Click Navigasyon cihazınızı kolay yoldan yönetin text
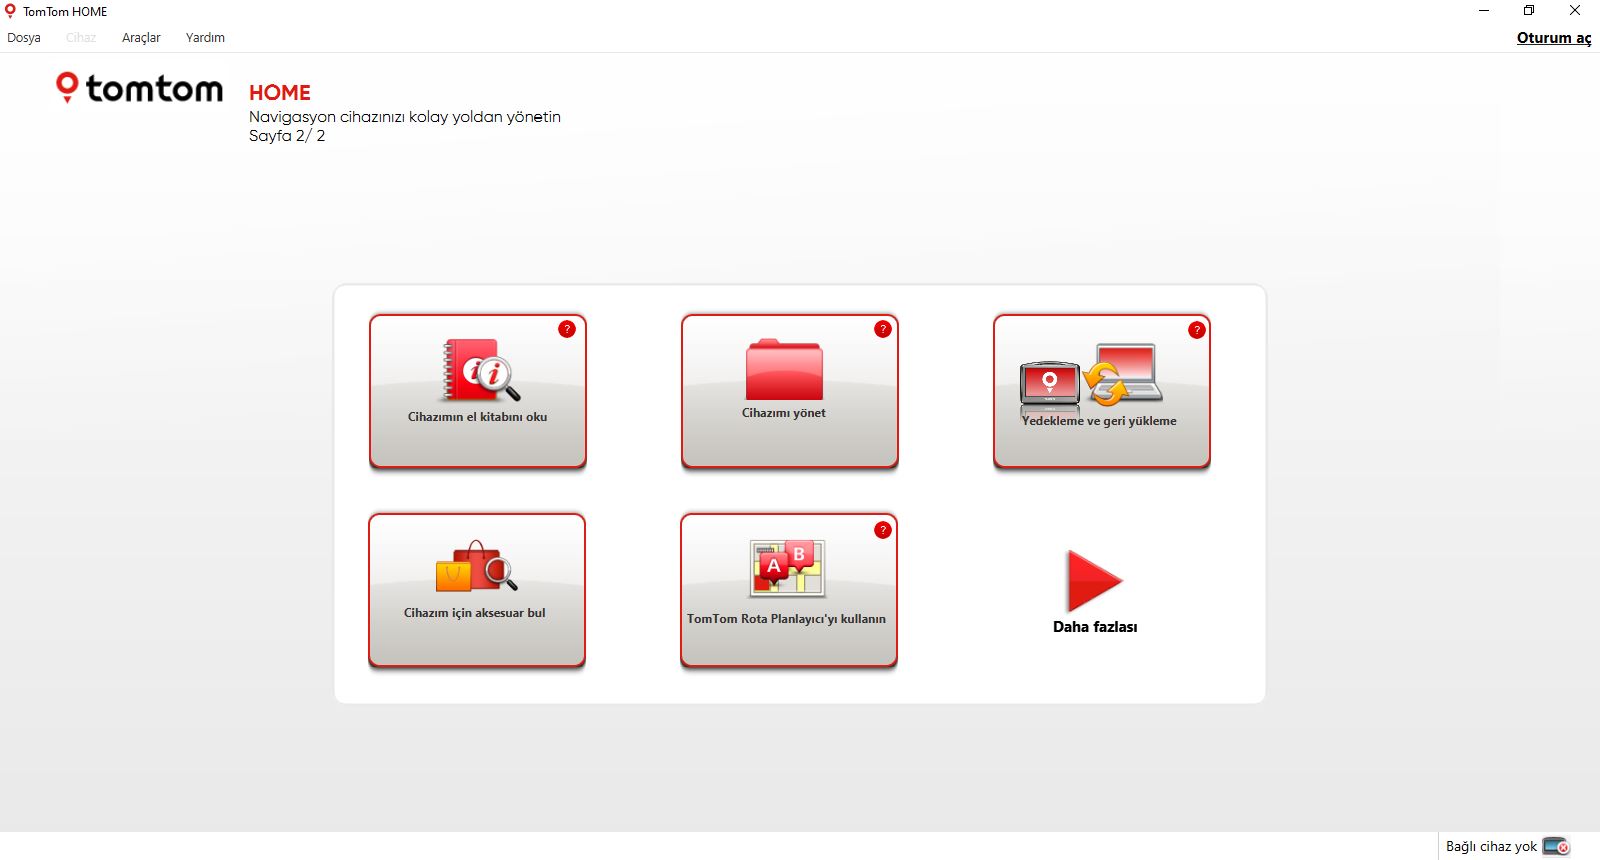1600x860 pixels. [405, 117]
